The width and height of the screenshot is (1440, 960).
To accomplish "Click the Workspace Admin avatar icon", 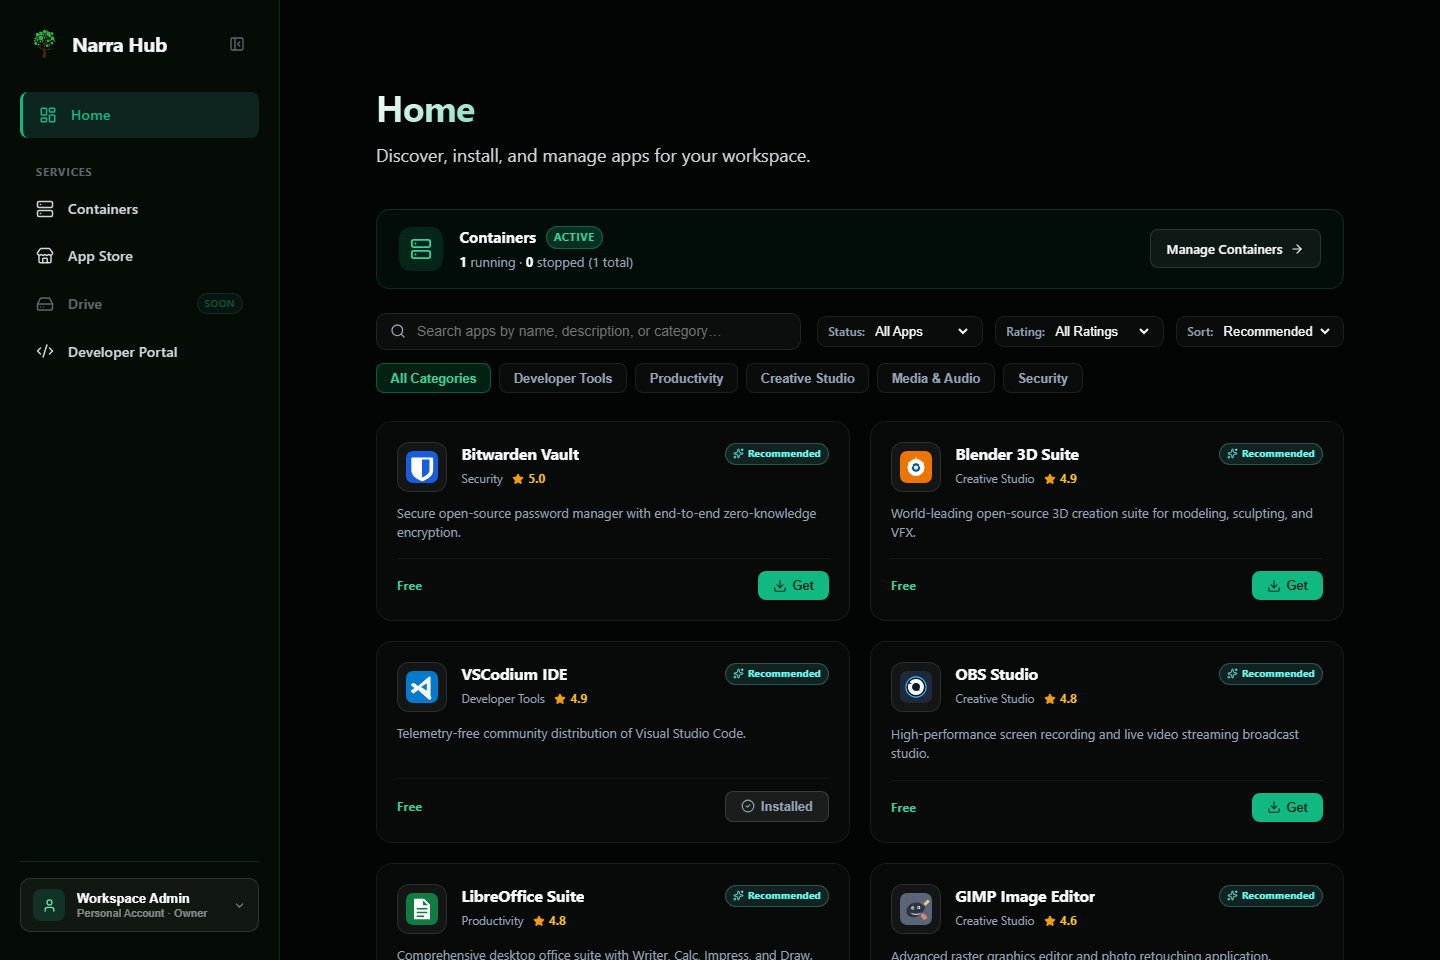I will pyautogui.click(x=49, y=905).
